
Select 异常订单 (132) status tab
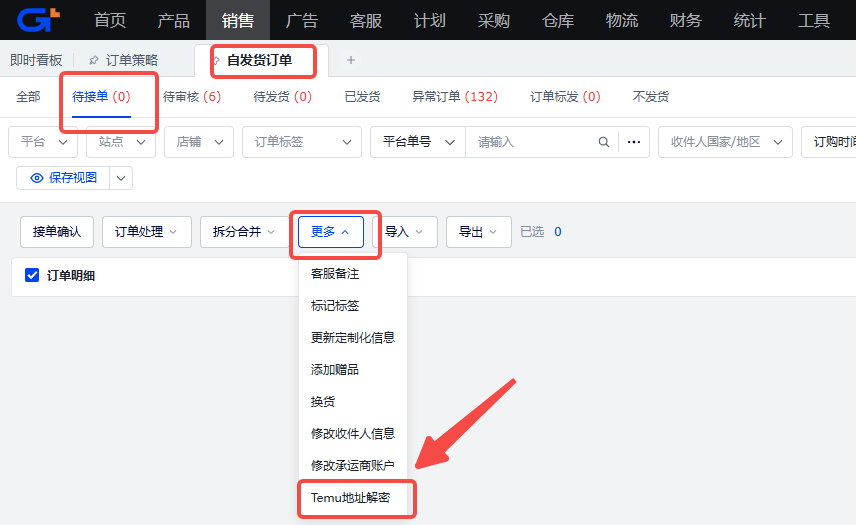click(455, 97)
